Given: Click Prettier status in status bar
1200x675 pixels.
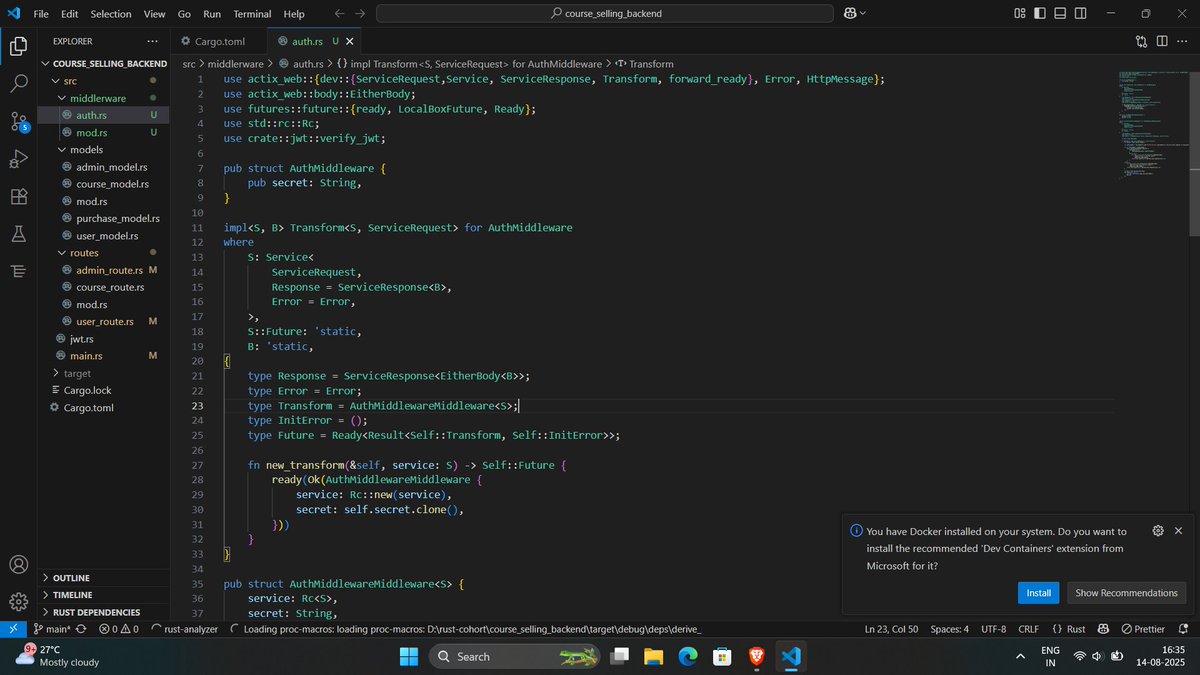Looking at the screenshot, I should tap(1143, 629).
